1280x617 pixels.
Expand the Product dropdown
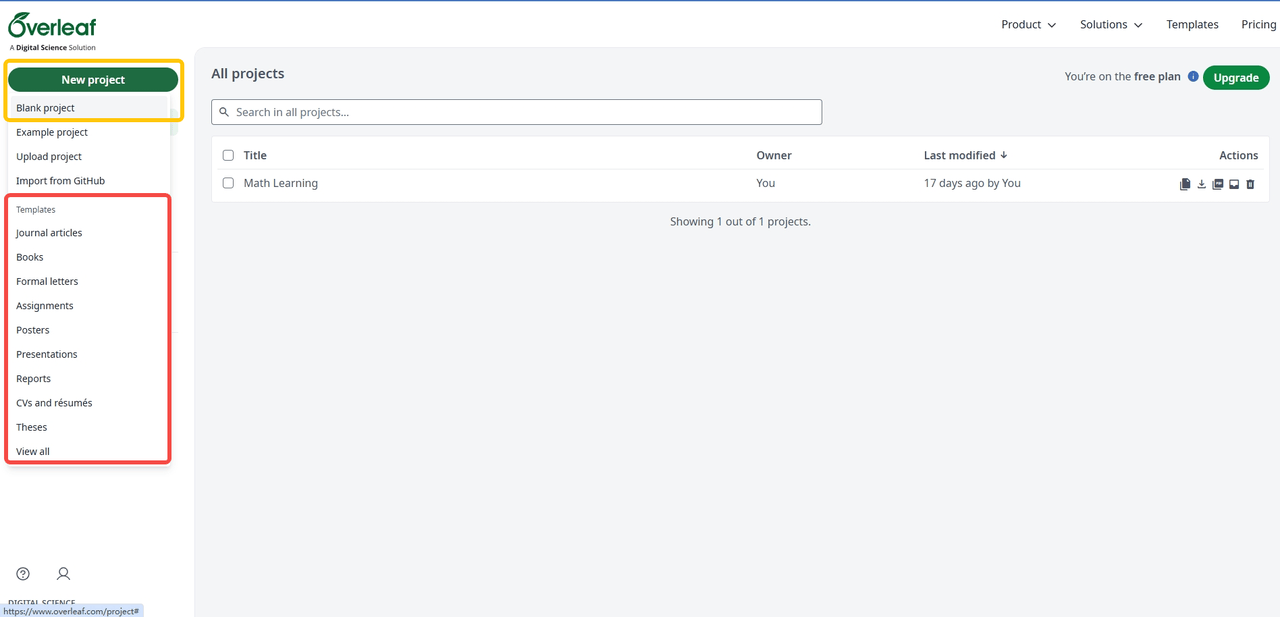(1028, 24)
